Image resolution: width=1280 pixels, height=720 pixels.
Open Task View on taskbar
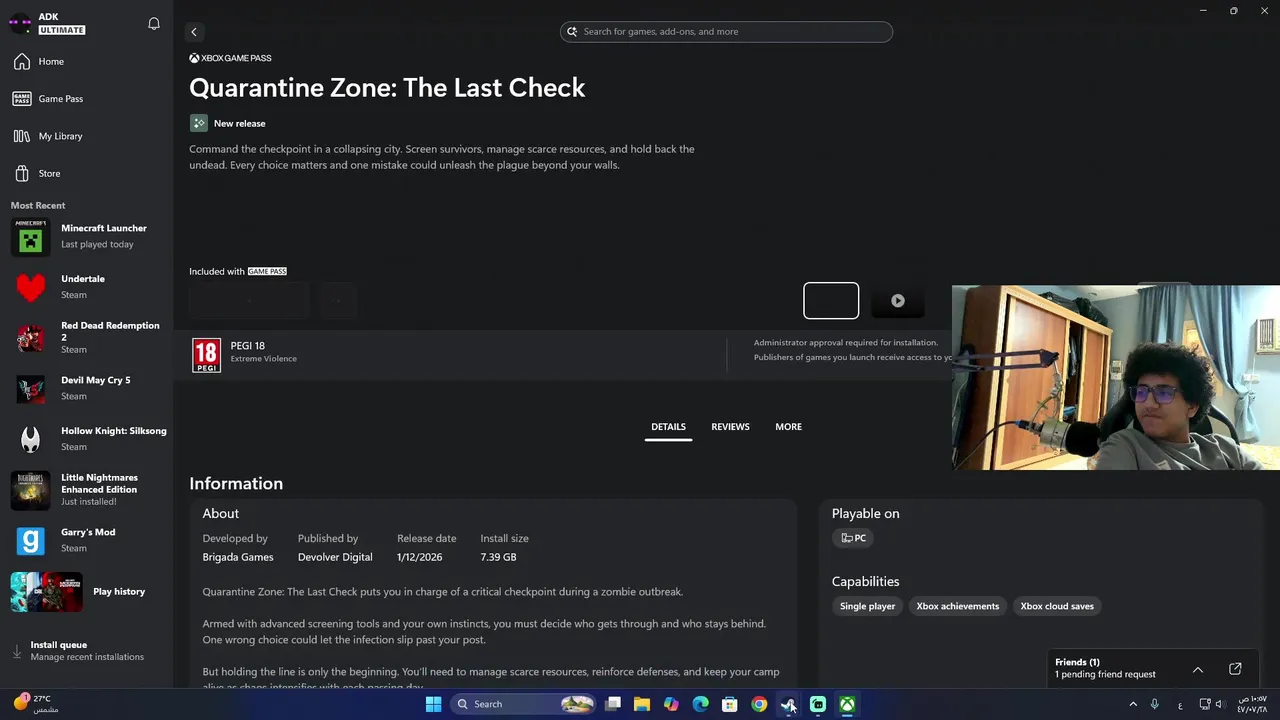[613, 704]
